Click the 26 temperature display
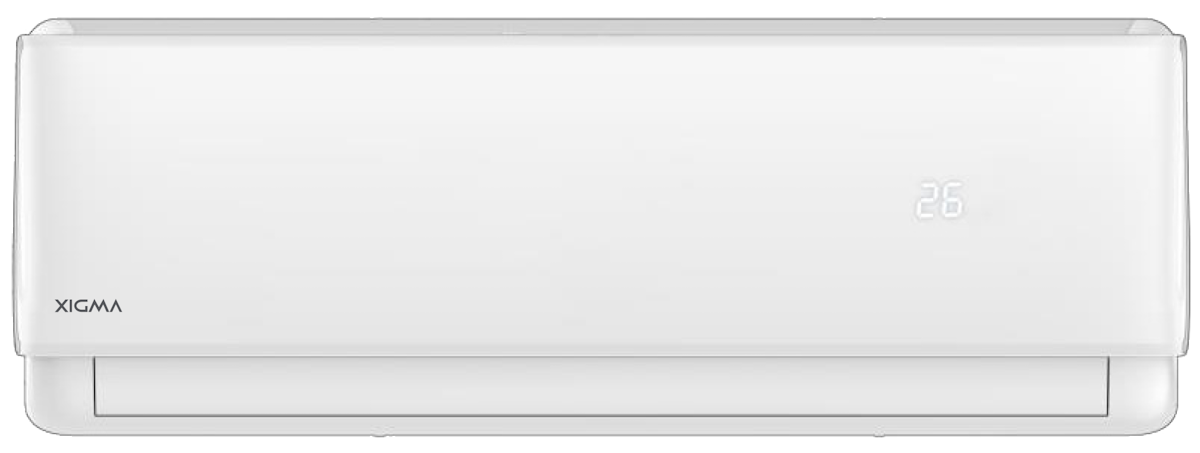 pyautogui.click(x=939, y=202)
